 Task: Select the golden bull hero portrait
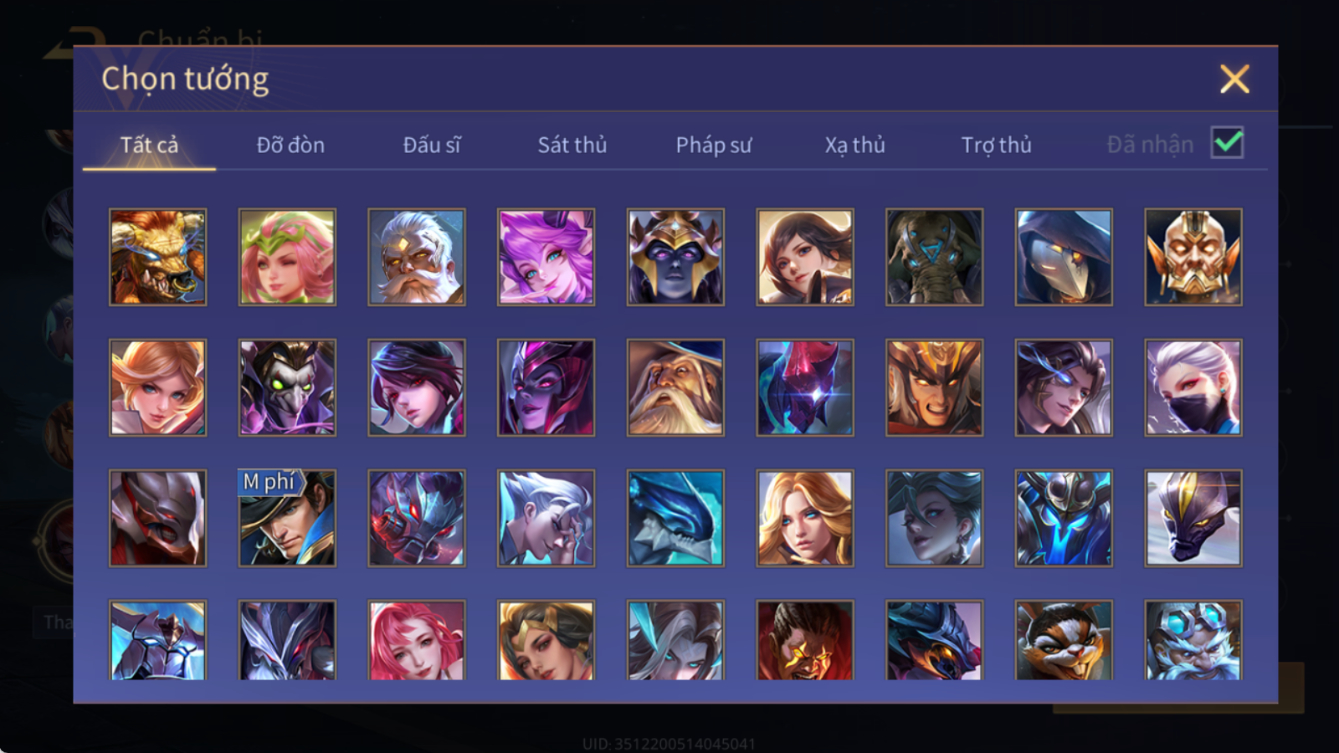point(158,257)
